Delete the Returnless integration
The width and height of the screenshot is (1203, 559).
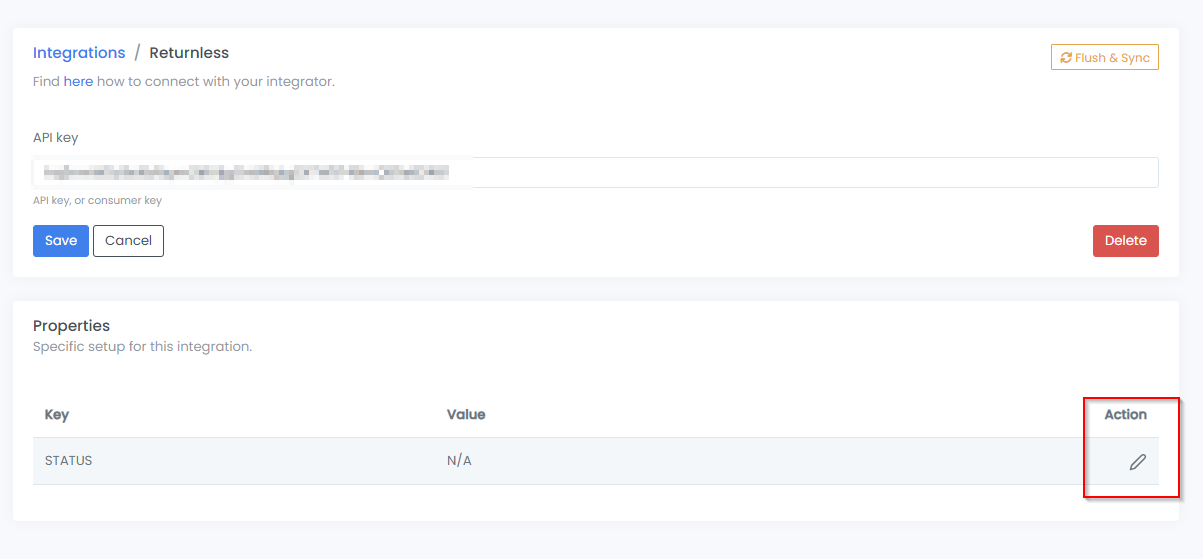[x=1126, y=241]
